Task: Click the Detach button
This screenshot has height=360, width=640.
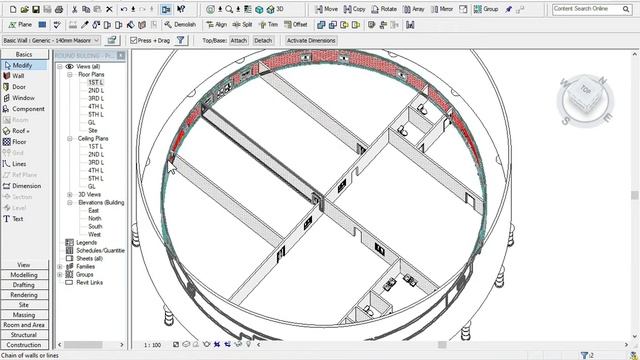Action: click(x=263, y=40)
